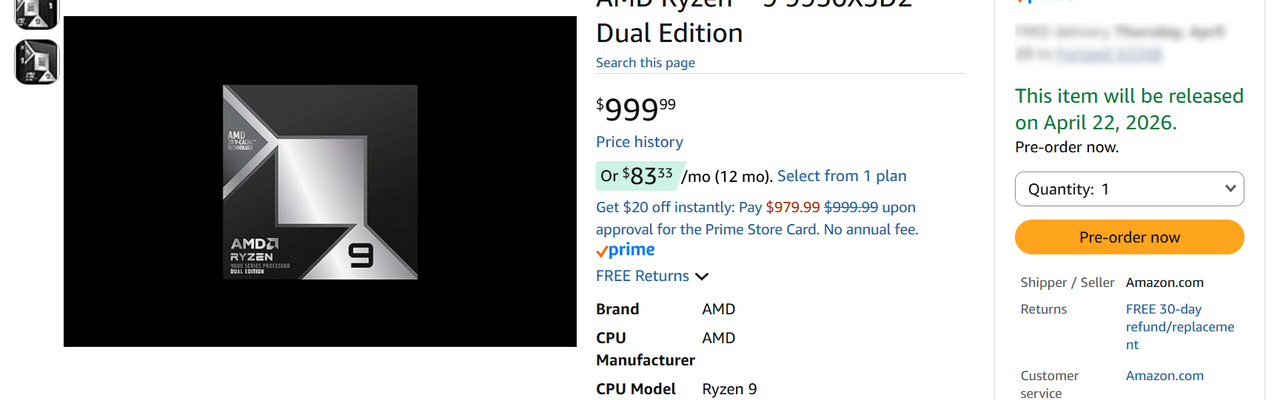Expand the chevron next to FREE Returns

702,277
